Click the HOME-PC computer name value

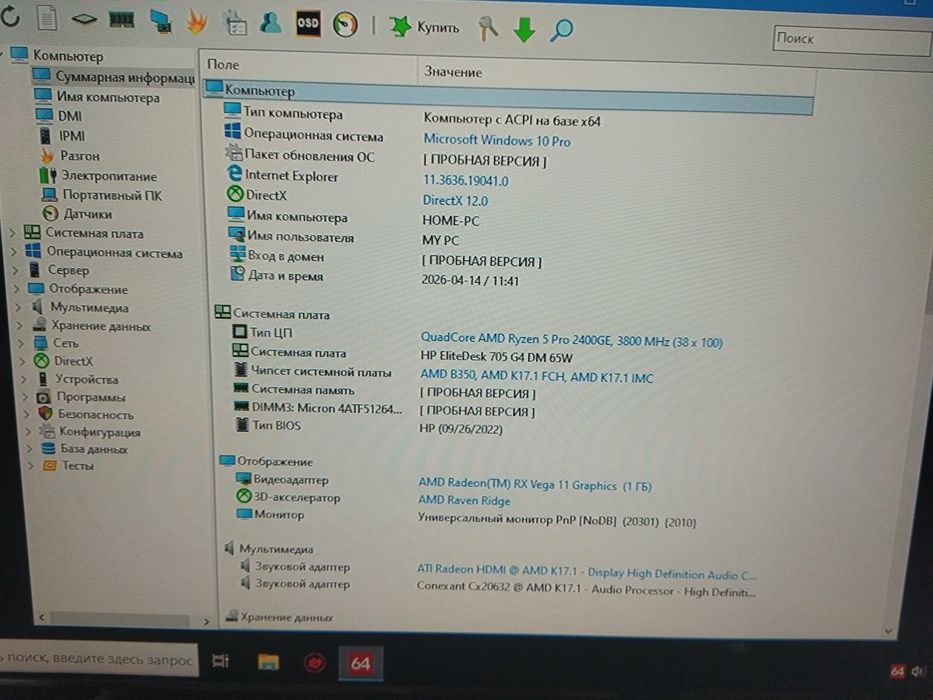click(450, 221)
